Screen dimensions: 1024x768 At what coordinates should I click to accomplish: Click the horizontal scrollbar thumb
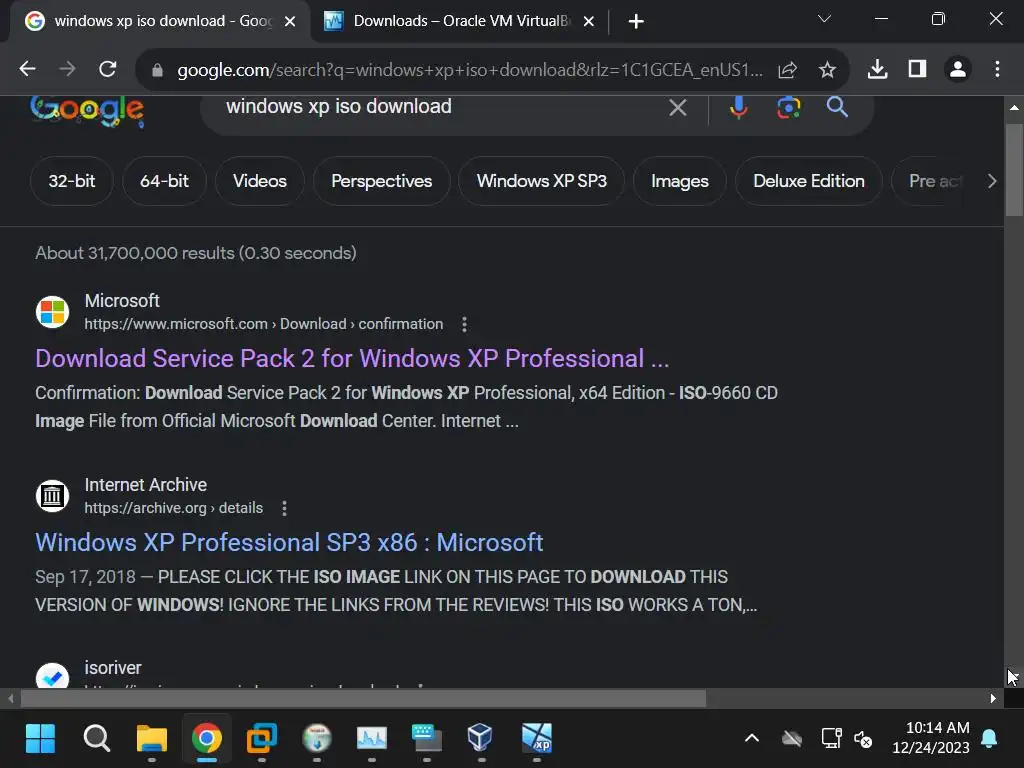(363, 698)
